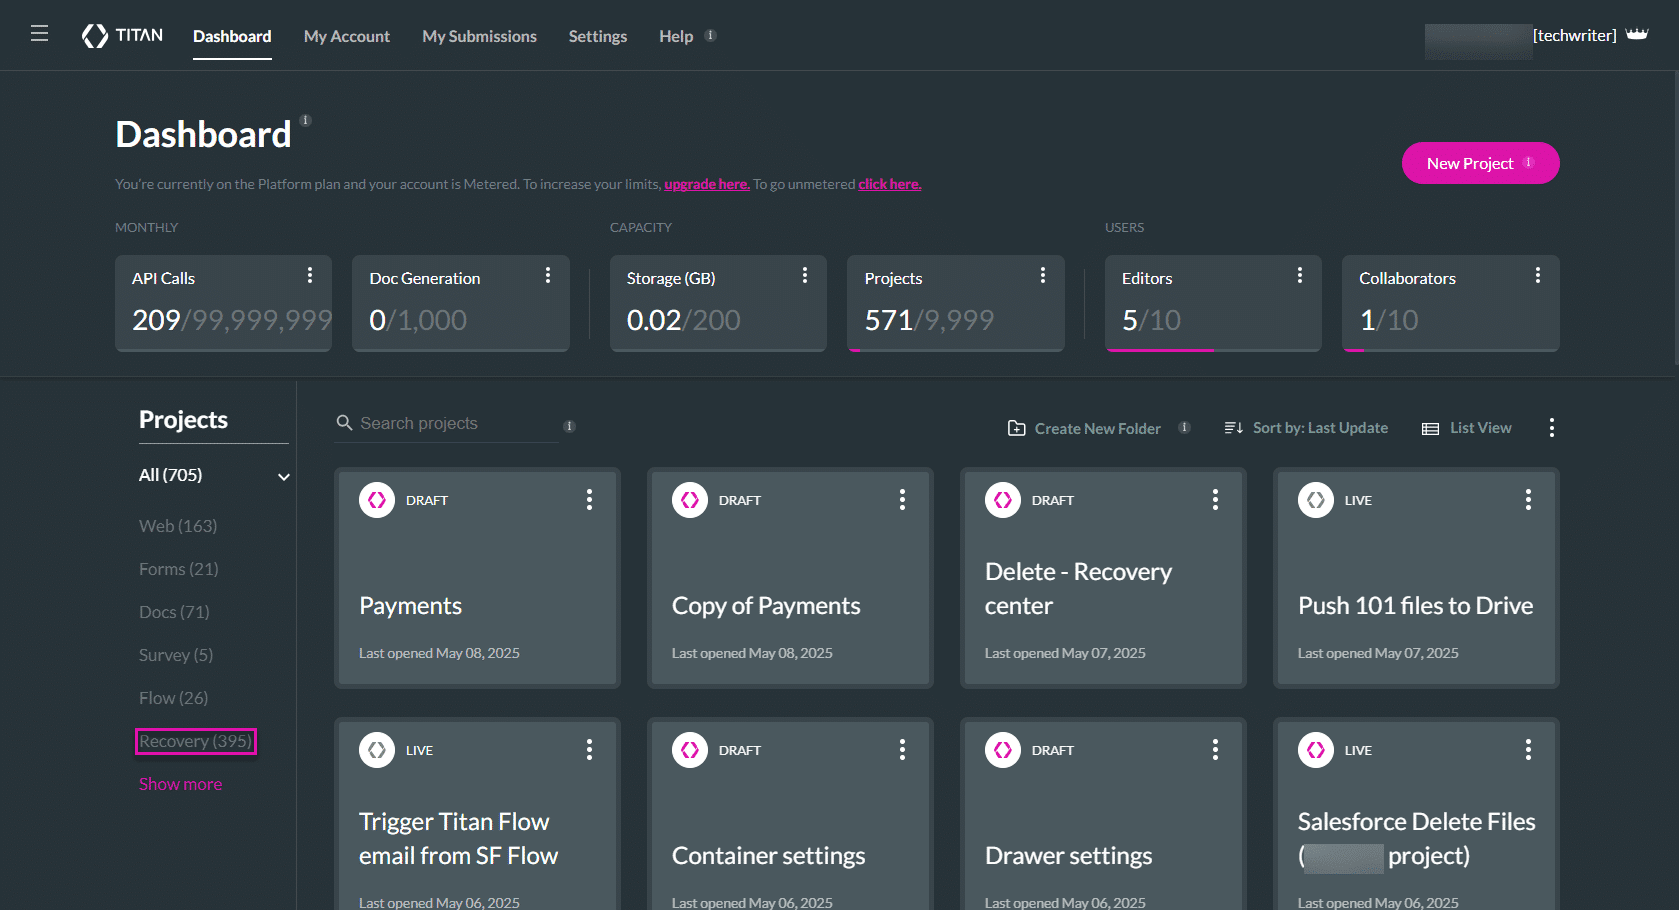Click the Titan logo icon
The height and width of the screenshot is (910, 1679).
(x=95, y=36)
